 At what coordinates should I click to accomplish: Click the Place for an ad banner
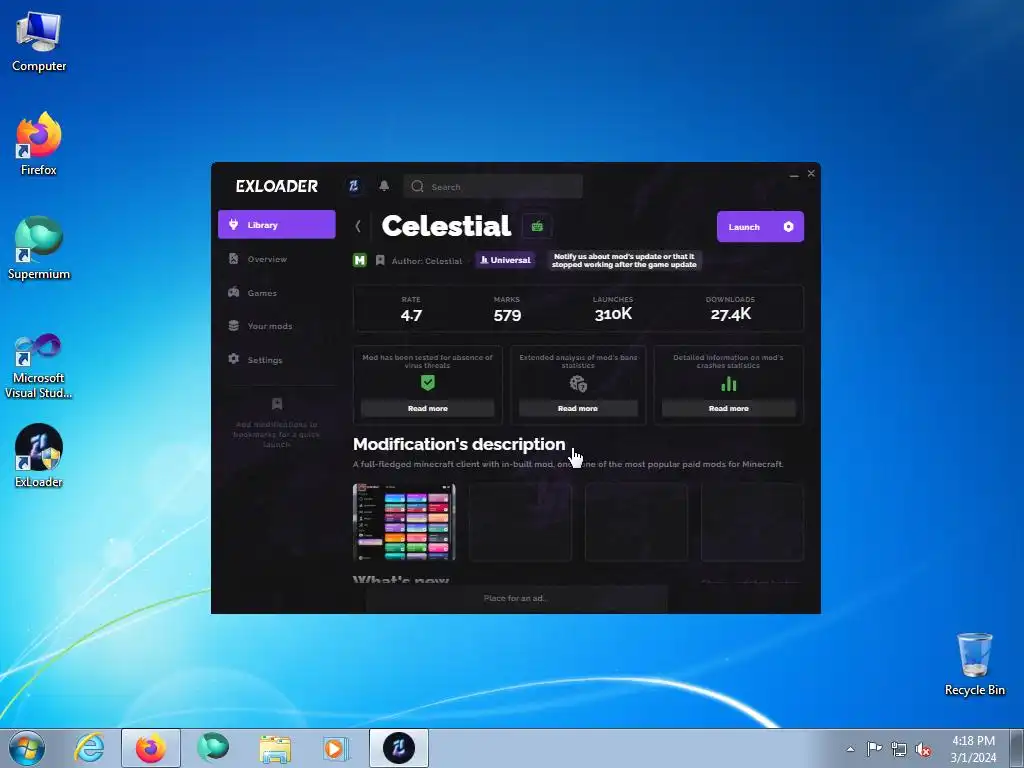[x=516, y=598]
